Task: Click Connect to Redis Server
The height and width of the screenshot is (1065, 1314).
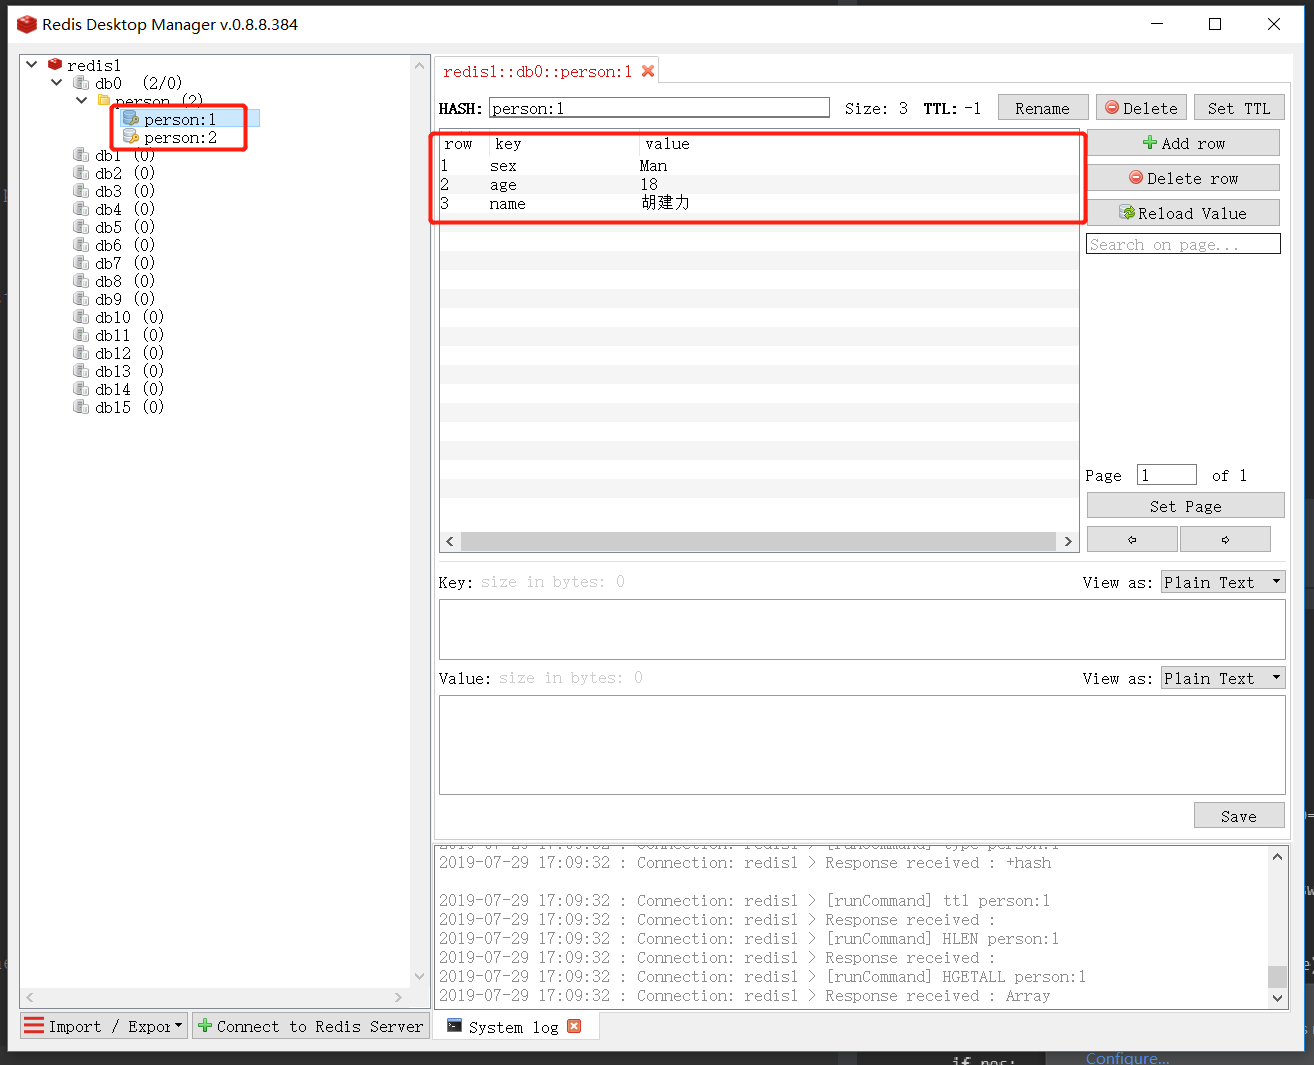Action: coord(311,1026)
